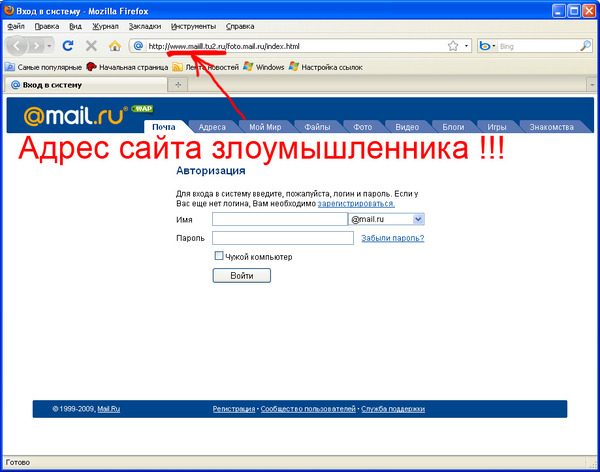Select the Вход в систему browser tab
Image resolution: width=600 pixels, height=472 pixels.
(86, 85)
